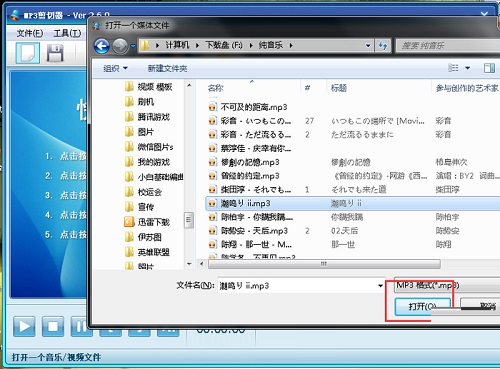Click the 刷机 folder icon in the tree
This screenshot has height=369, width=500.
click(x=129, y=101)
